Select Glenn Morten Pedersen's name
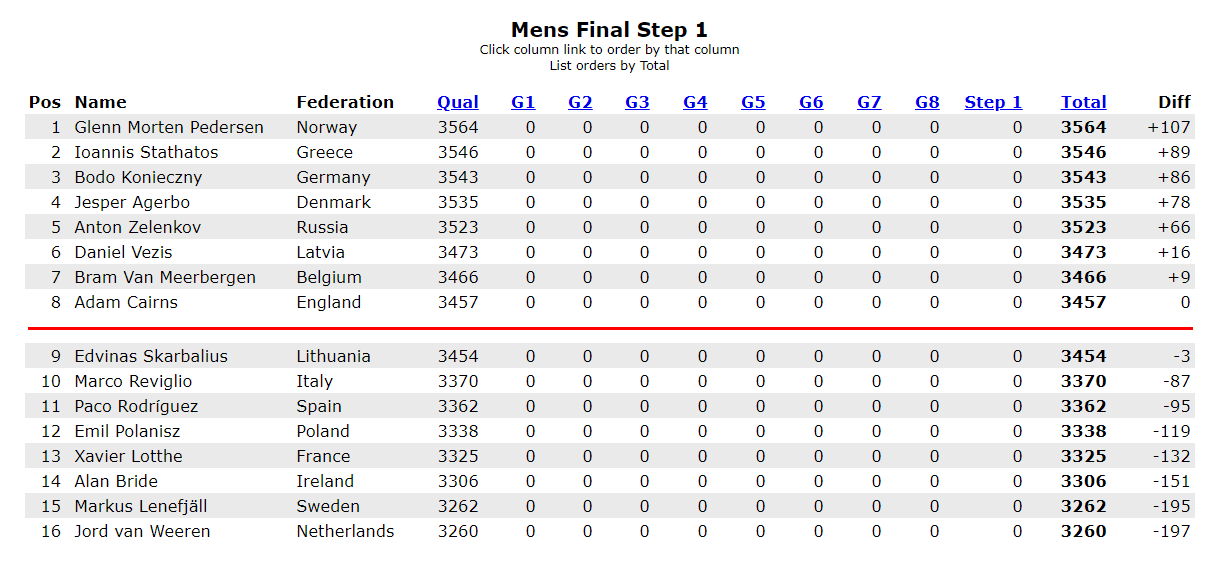 pos(169,127)
